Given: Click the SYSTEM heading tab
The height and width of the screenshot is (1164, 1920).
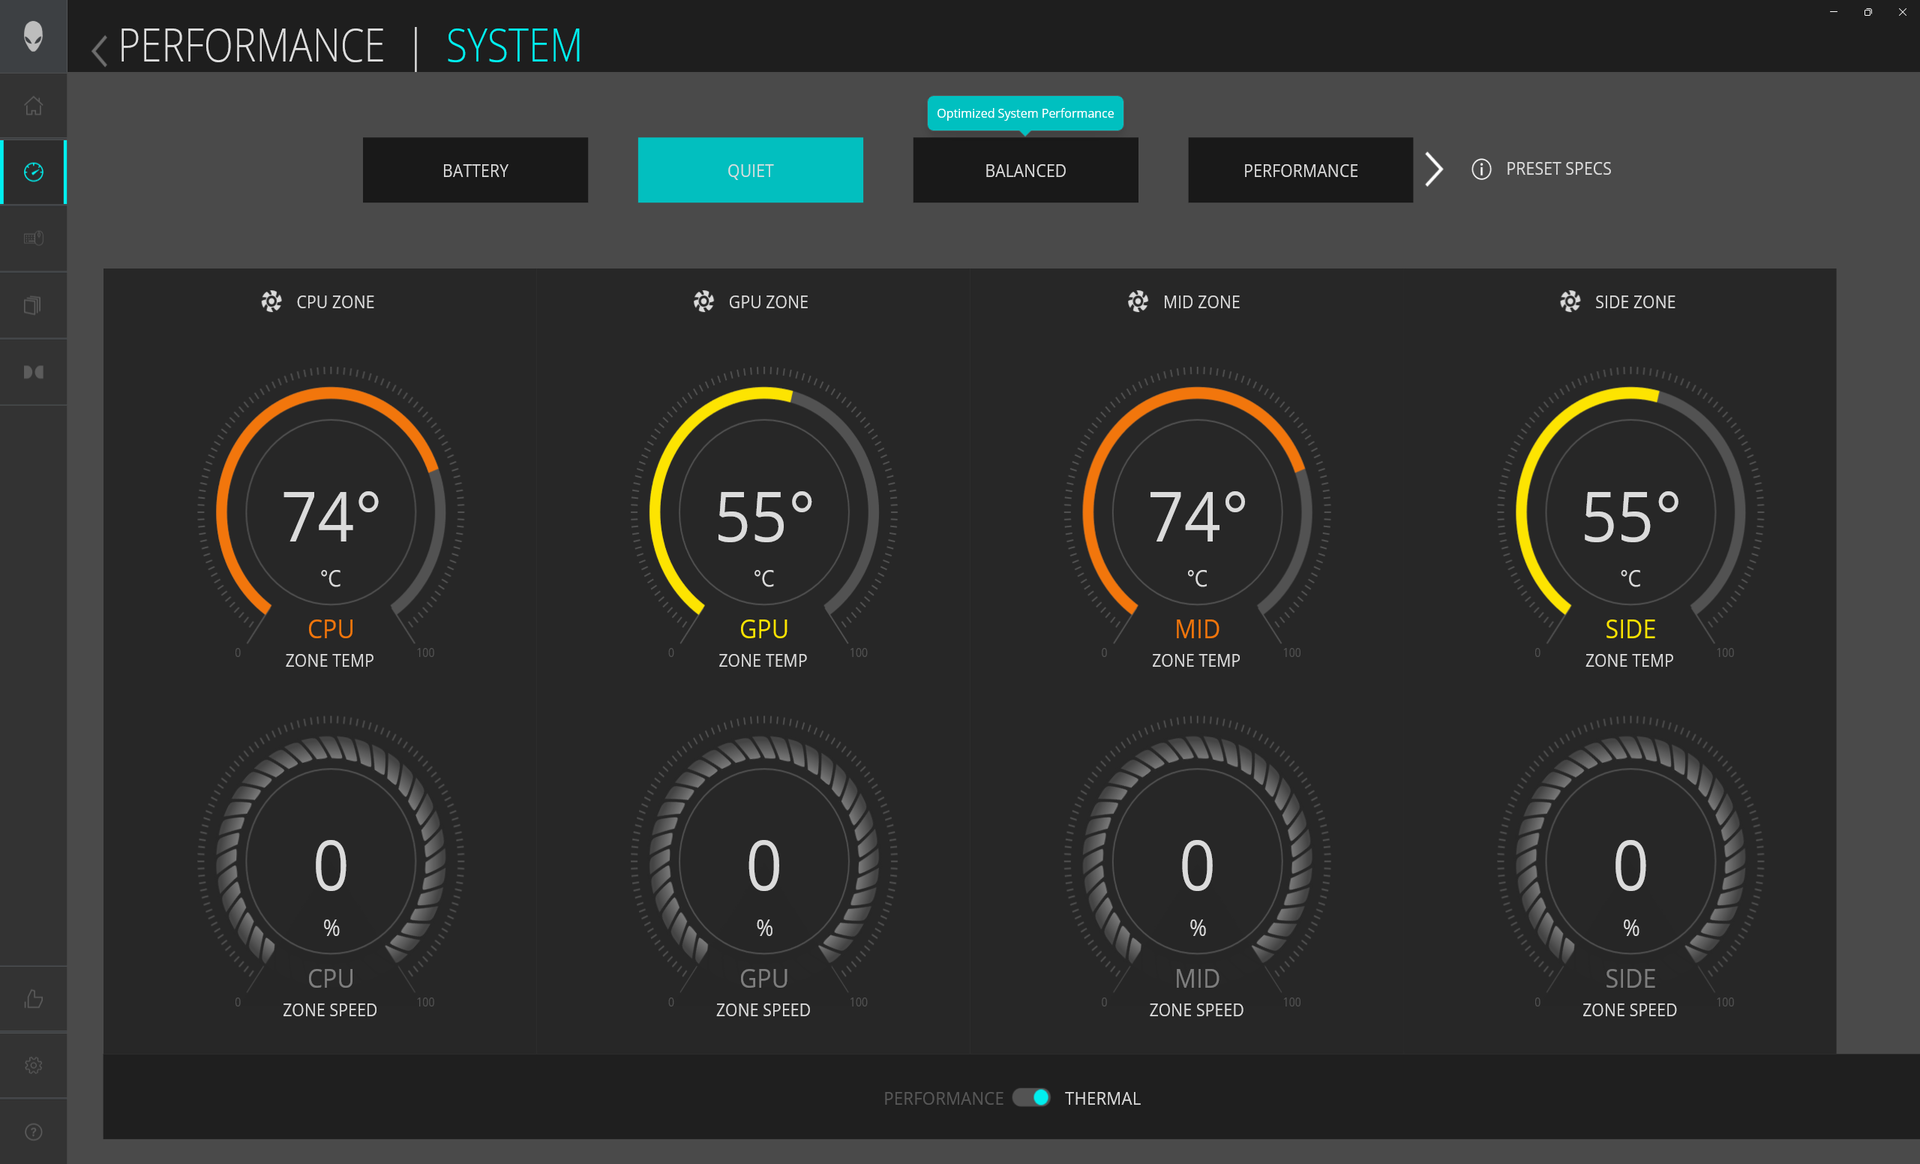Looking at the screenshot, I should click(x=513, y=46).
